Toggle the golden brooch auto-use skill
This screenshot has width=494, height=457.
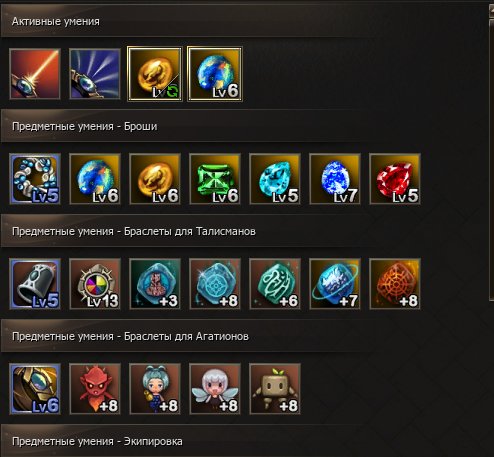coord(155,74)
